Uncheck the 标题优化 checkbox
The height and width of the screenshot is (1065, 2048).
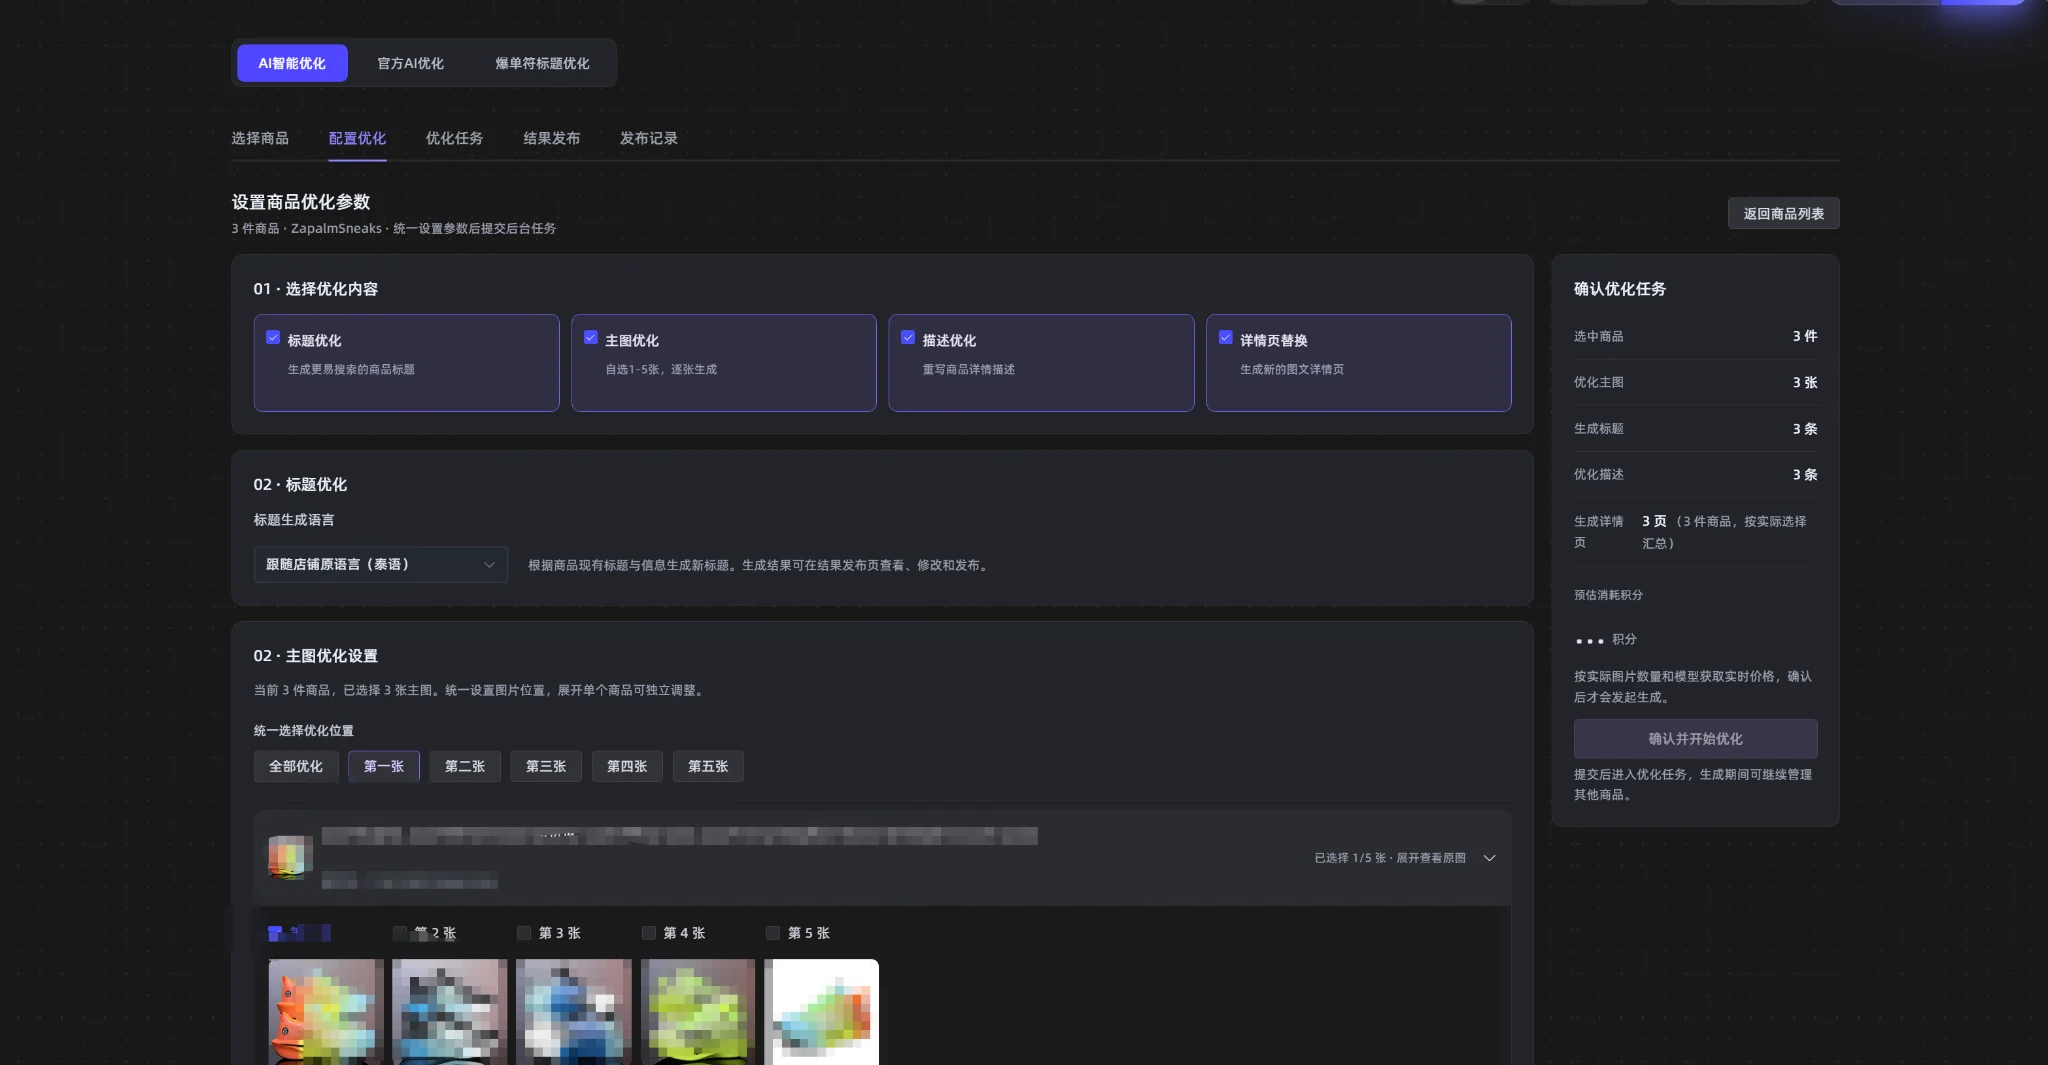pyautogui.click(x=273, y=338)
